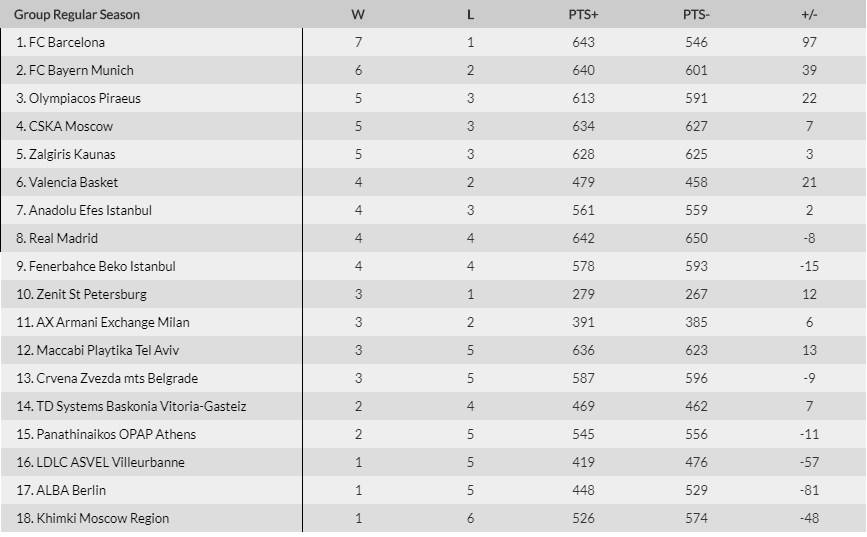This screenshot has height=537, width=867.
Task: Select Zenit St Petersburg in standings
Action: 88,294
